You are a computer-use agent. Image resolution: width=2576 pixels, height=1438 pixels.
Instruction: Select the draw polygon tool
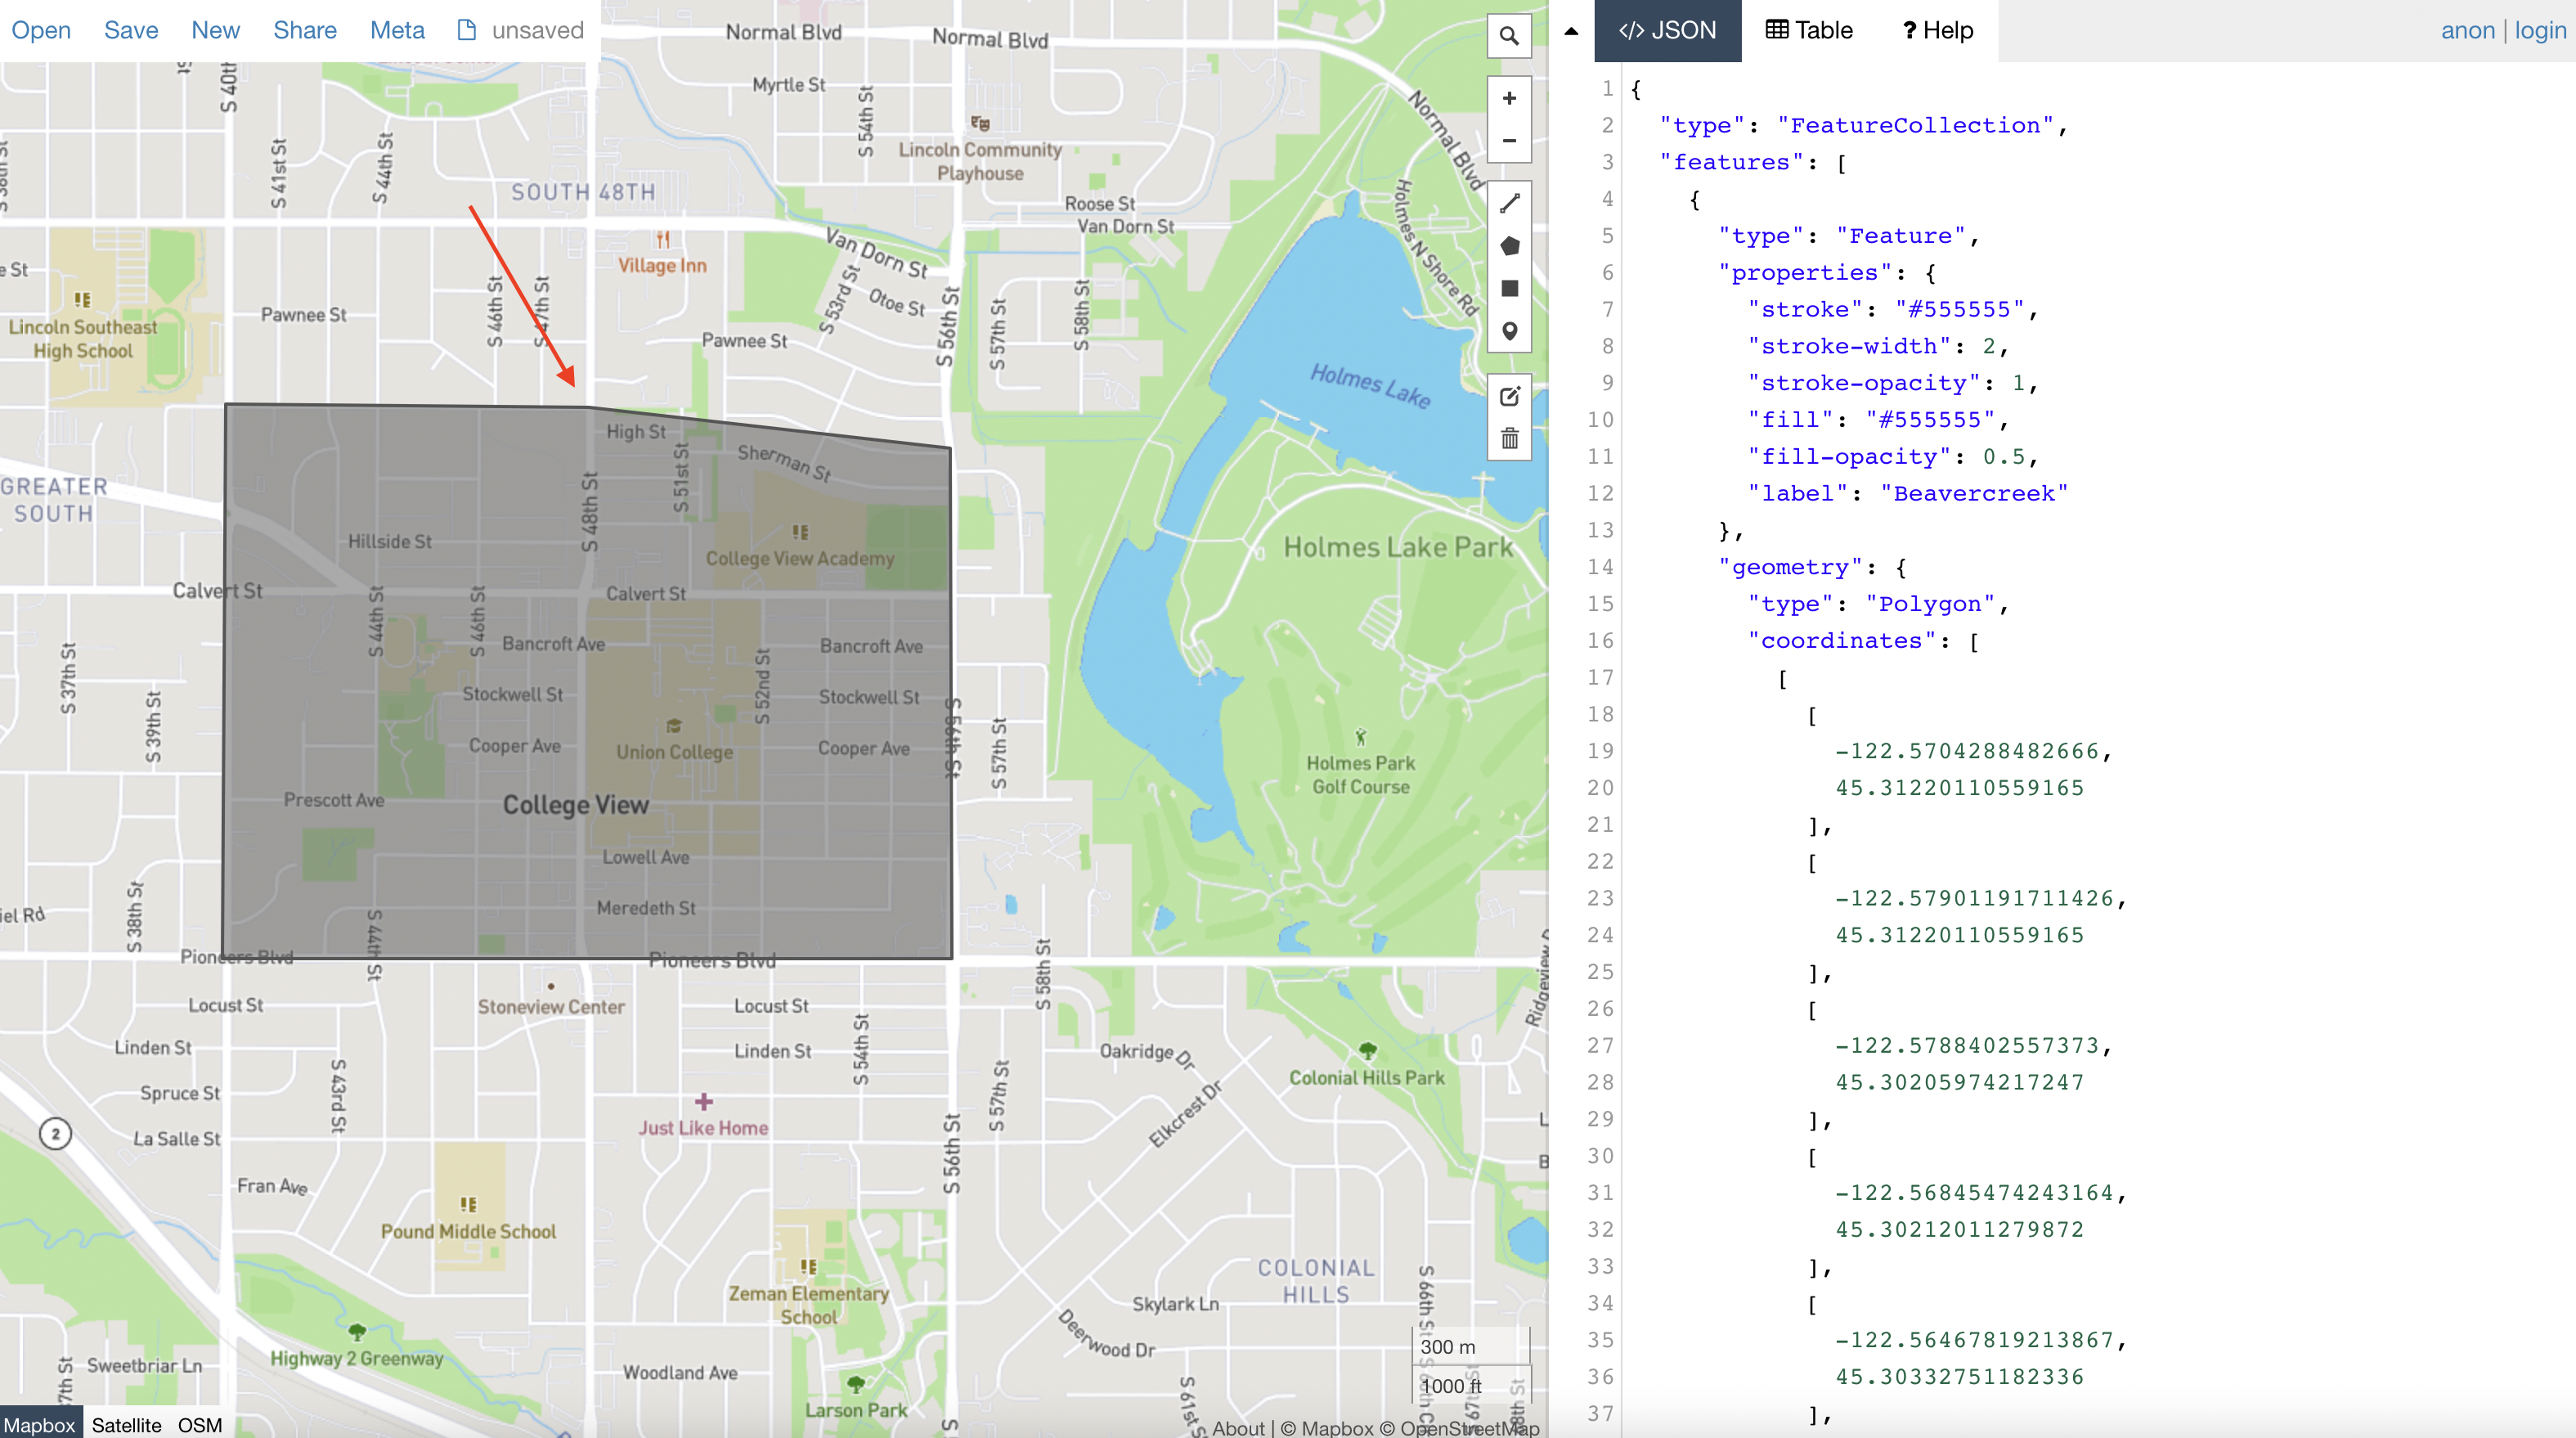click(x=1509, y=246)
